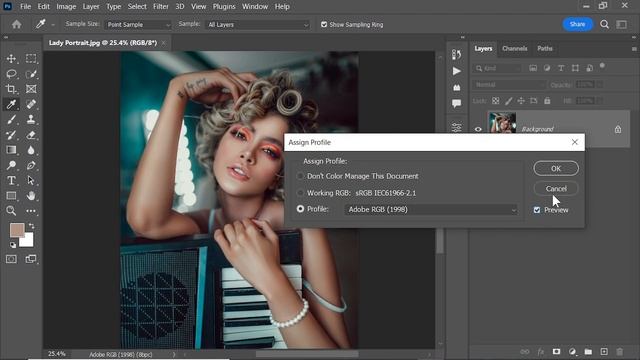Toggle the Preview checkbox
The height and width of the screenshot is (360, 640).
point(537,210)
